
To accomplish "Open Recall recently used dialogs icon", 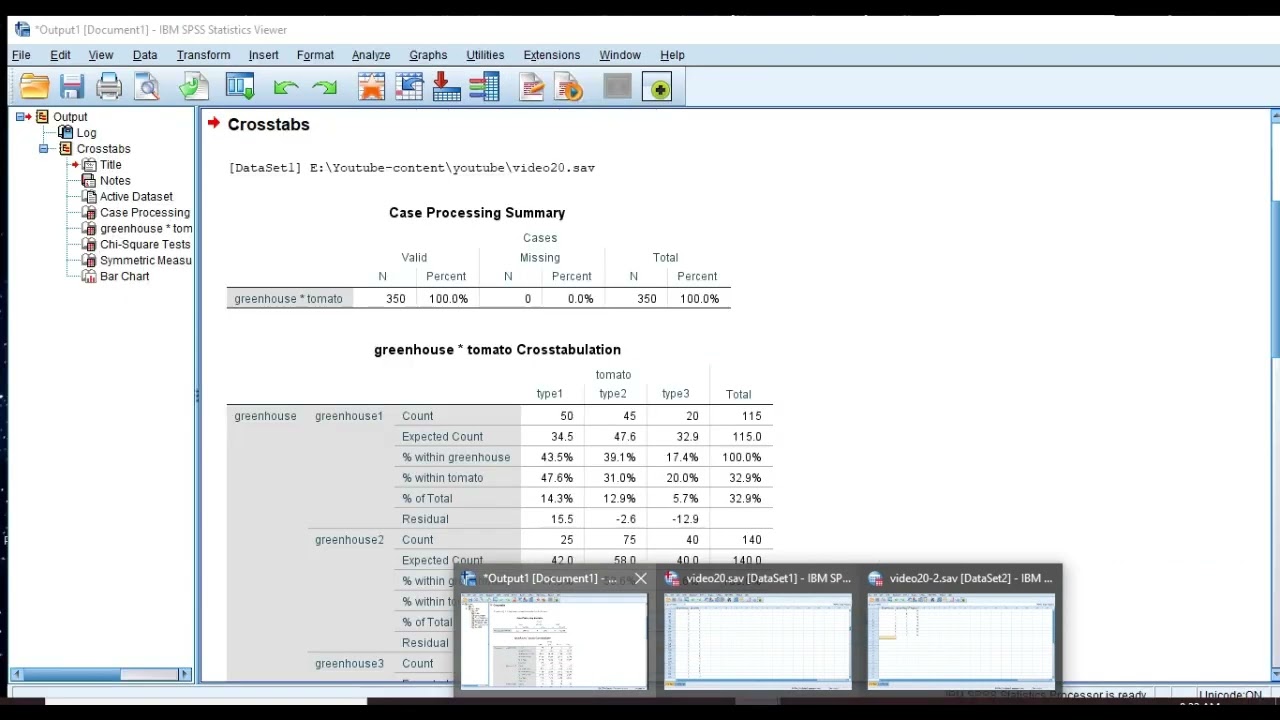I will point(240,88).
